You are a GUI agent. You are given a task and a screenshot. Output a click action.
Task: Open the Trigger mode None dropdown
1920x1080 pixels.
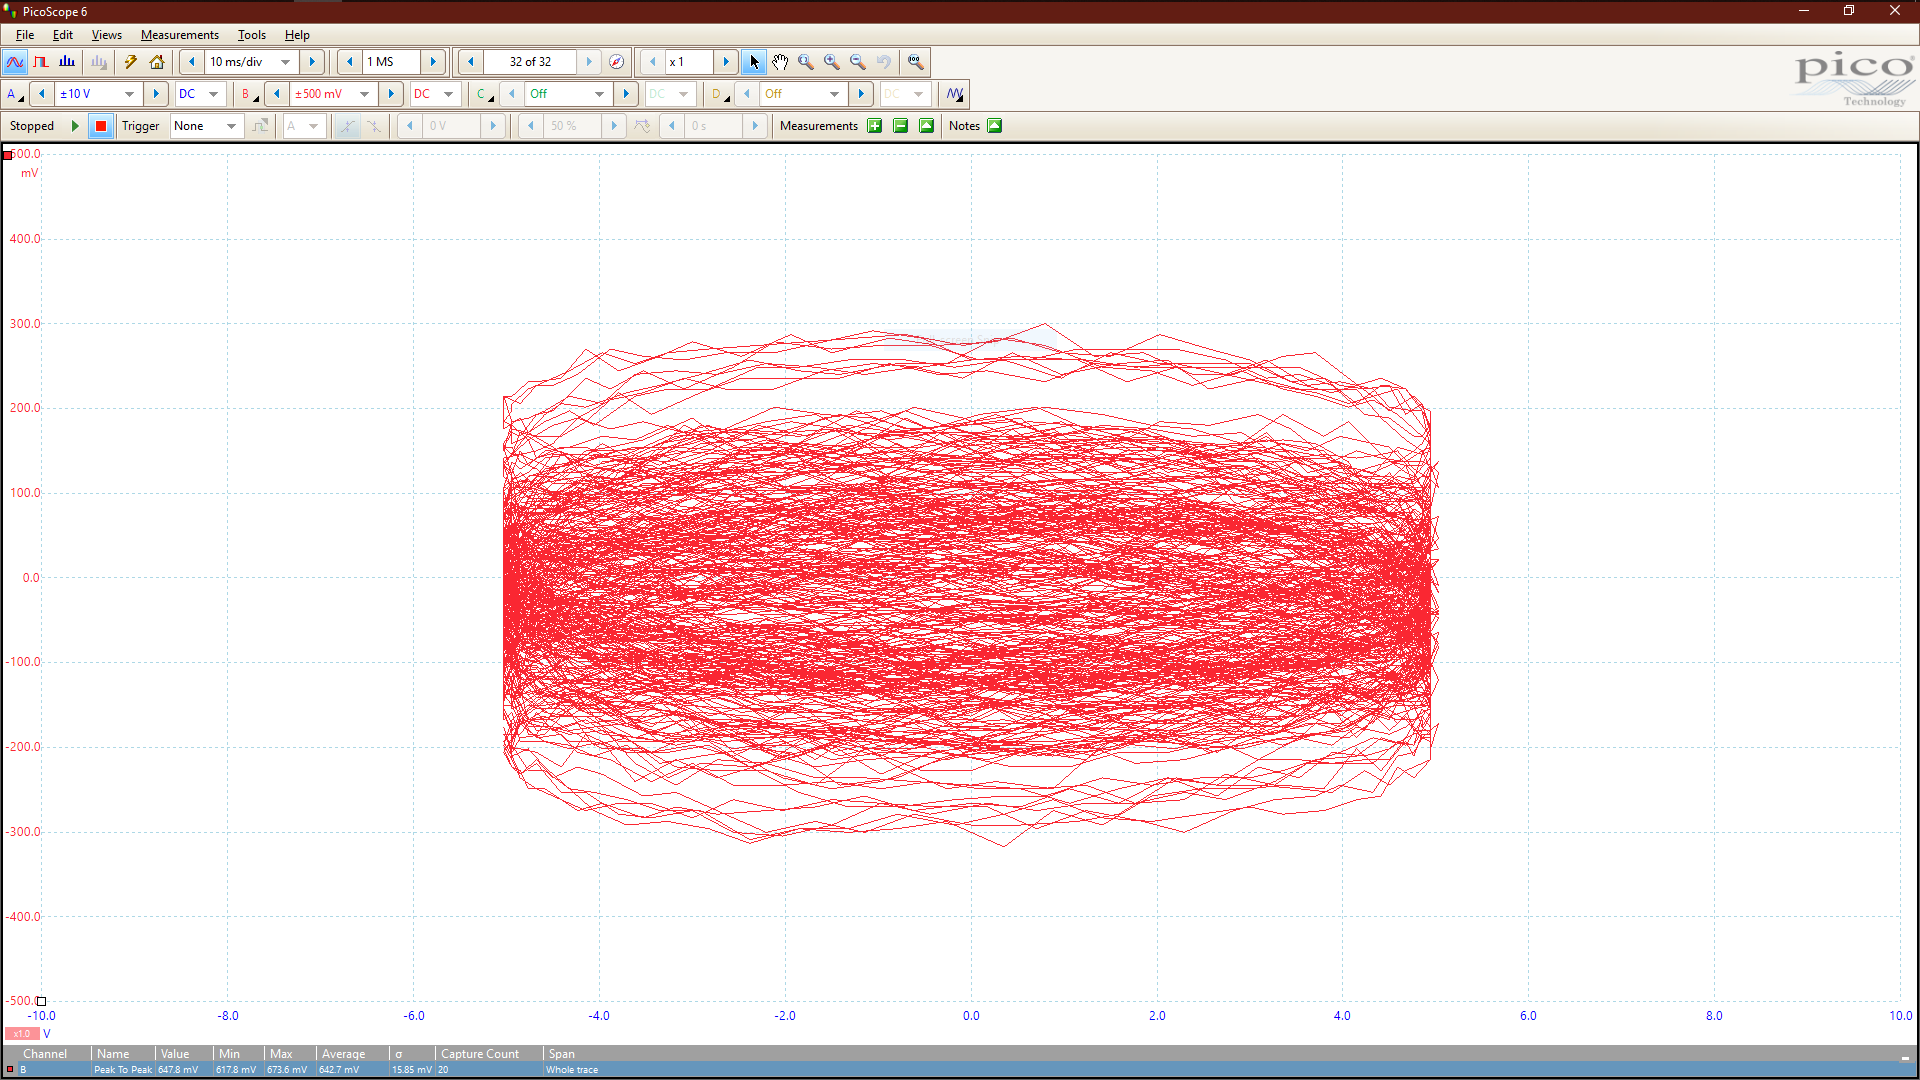click(x=231, y=126)
